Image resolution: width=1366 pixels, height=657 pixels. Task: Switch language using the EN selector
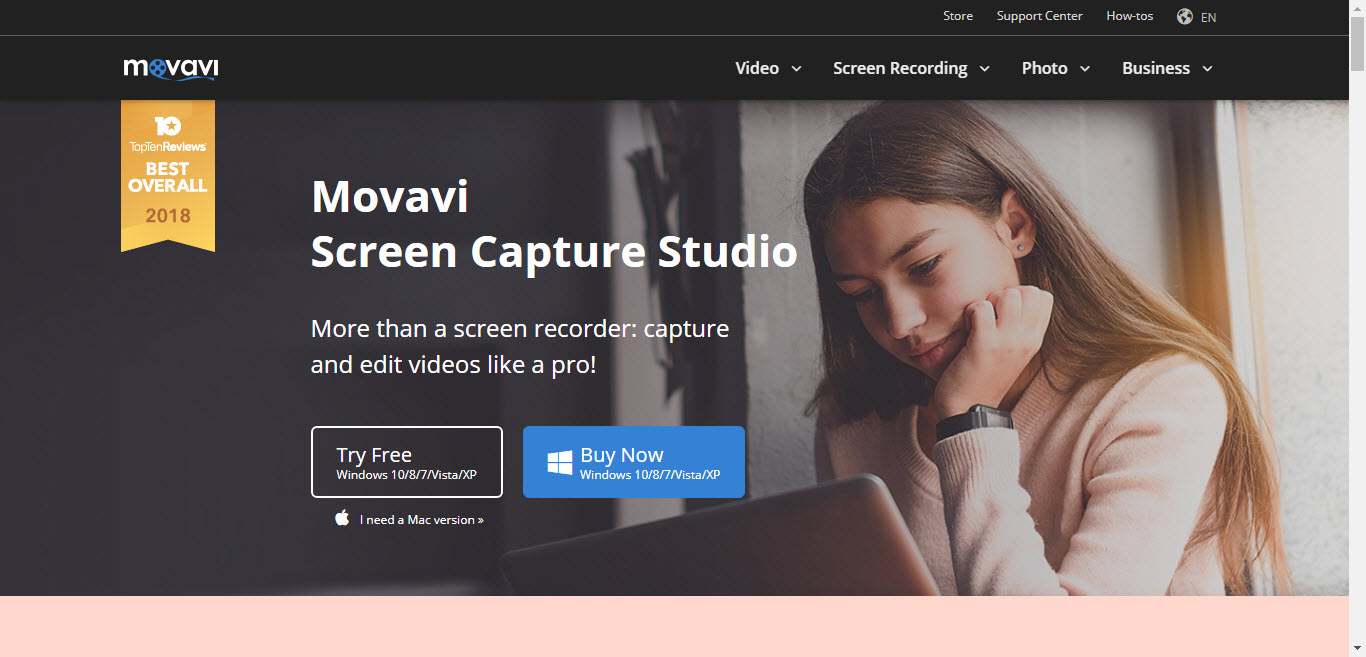(x=1208, y=17)
